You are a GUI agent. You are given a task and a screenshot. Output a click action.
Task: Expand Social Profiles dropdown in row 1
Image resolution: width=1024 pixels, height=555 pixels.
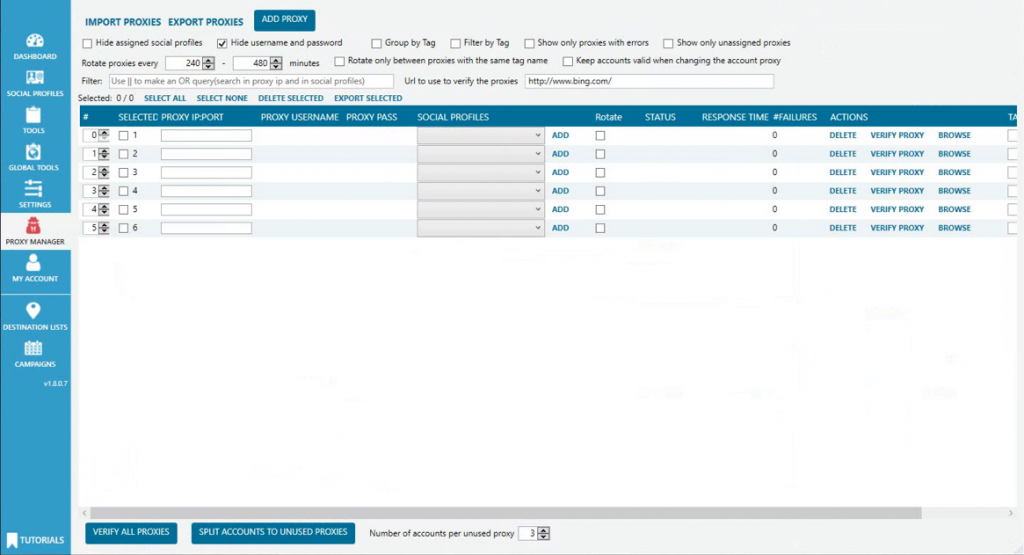(x=480, y=135)
